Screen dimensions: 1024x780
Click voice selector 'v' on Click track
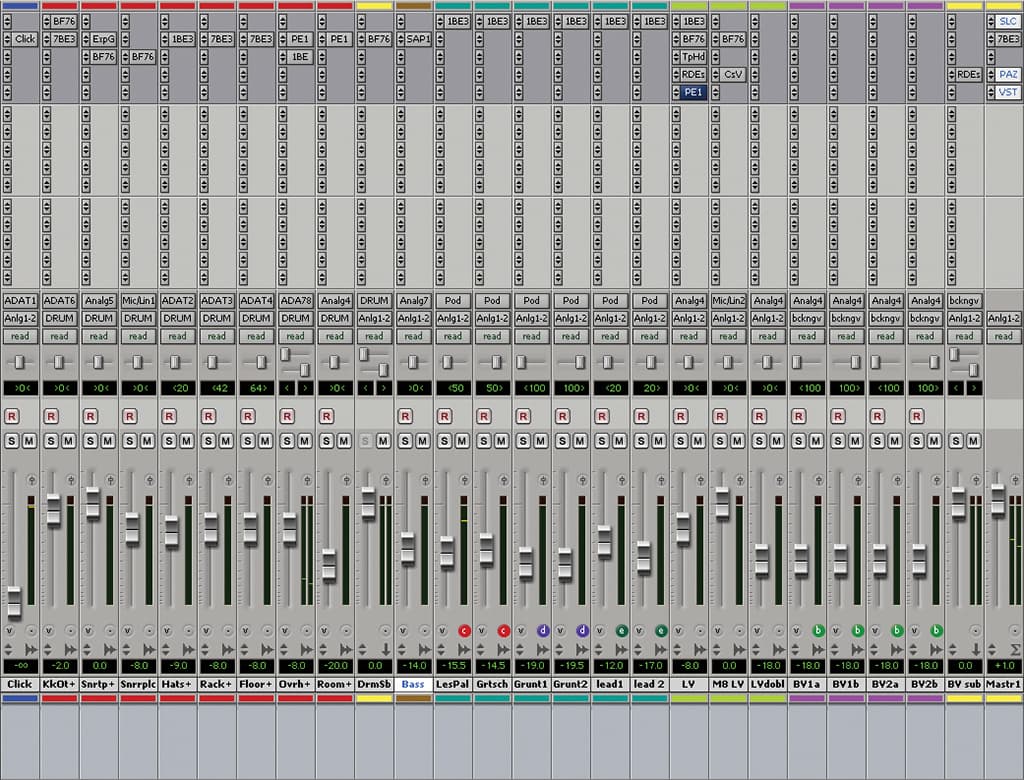click(x=9, y=631)
